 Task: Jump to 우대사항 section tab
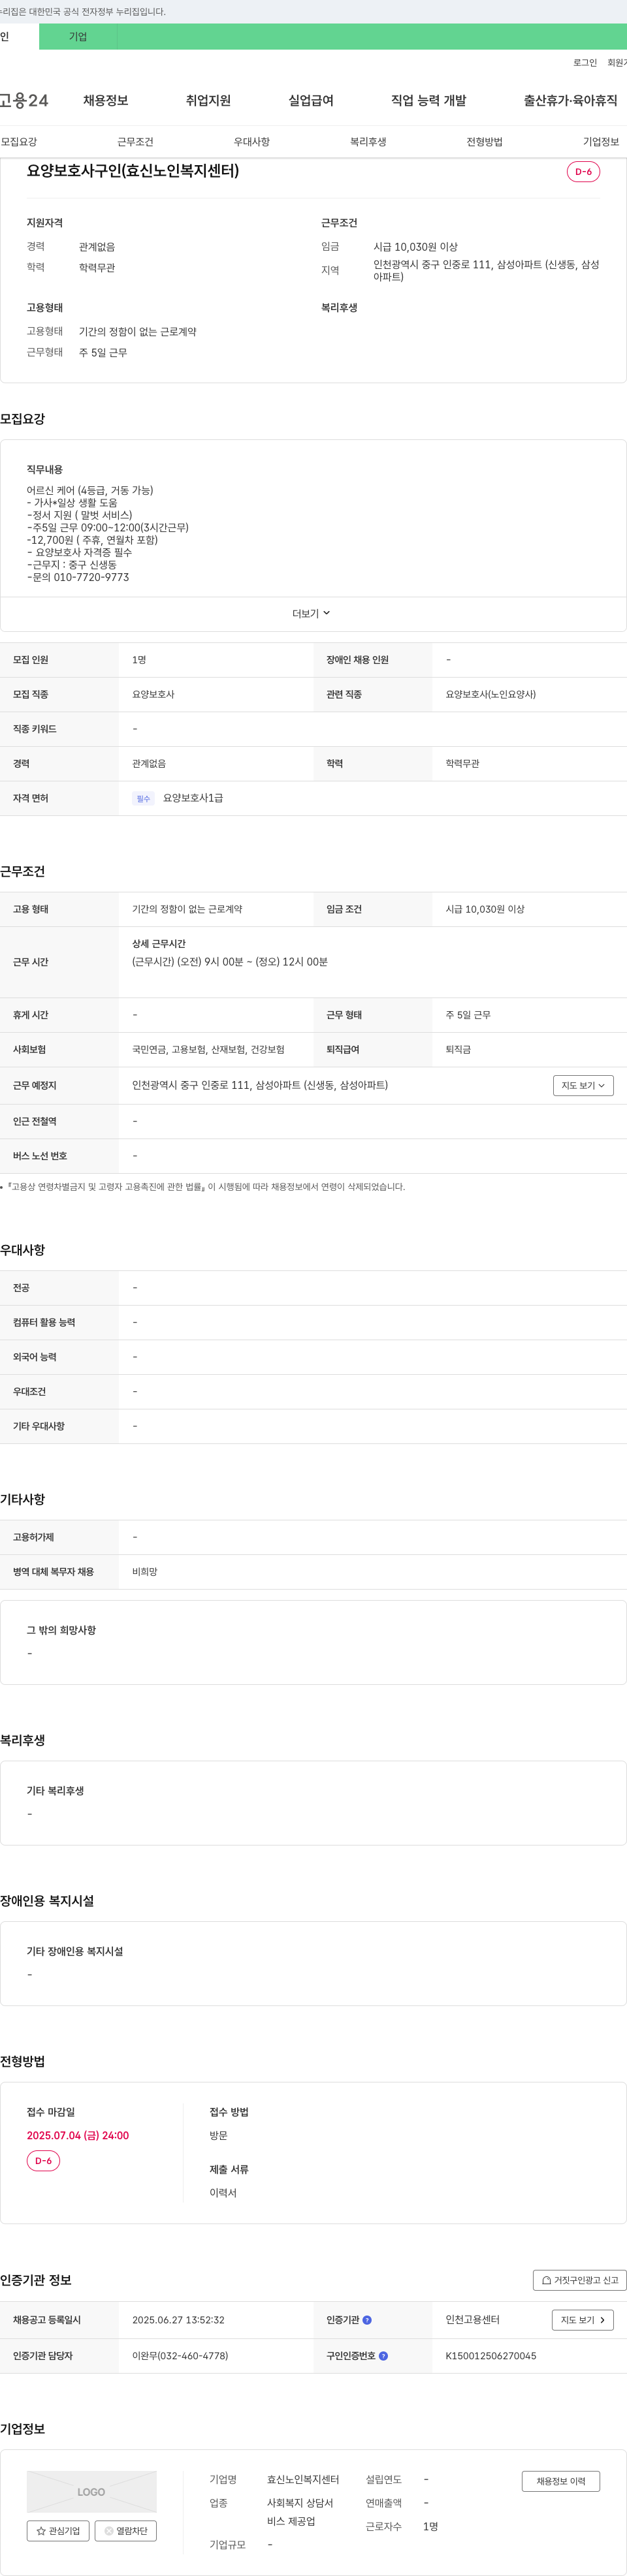coord(252,142)
